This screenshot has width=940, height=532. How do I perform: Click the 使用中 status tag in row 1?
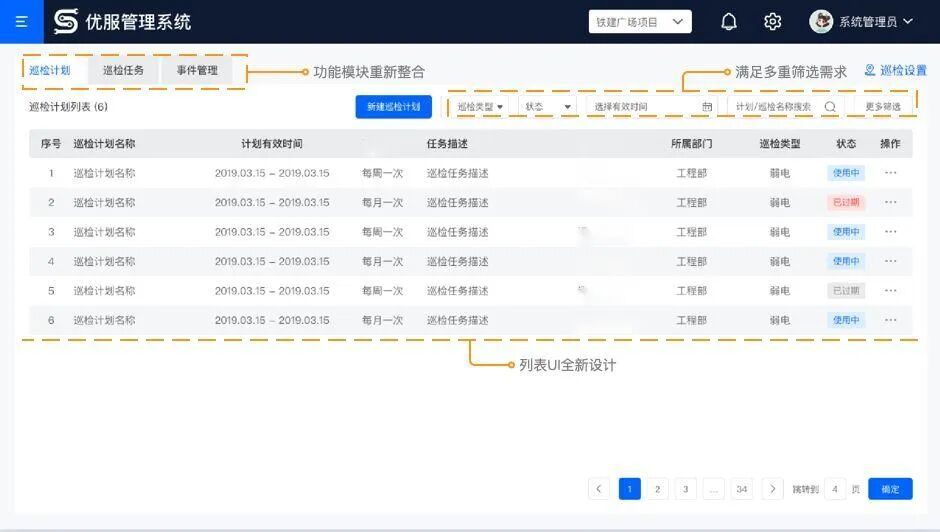846,173
